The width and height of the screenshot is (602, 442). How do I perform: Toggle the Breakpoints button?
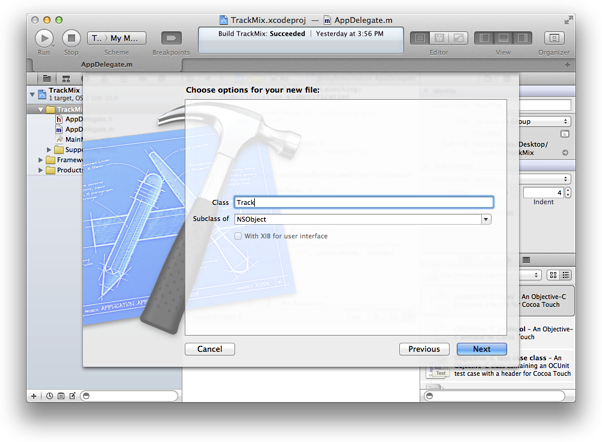click(171, 38)
